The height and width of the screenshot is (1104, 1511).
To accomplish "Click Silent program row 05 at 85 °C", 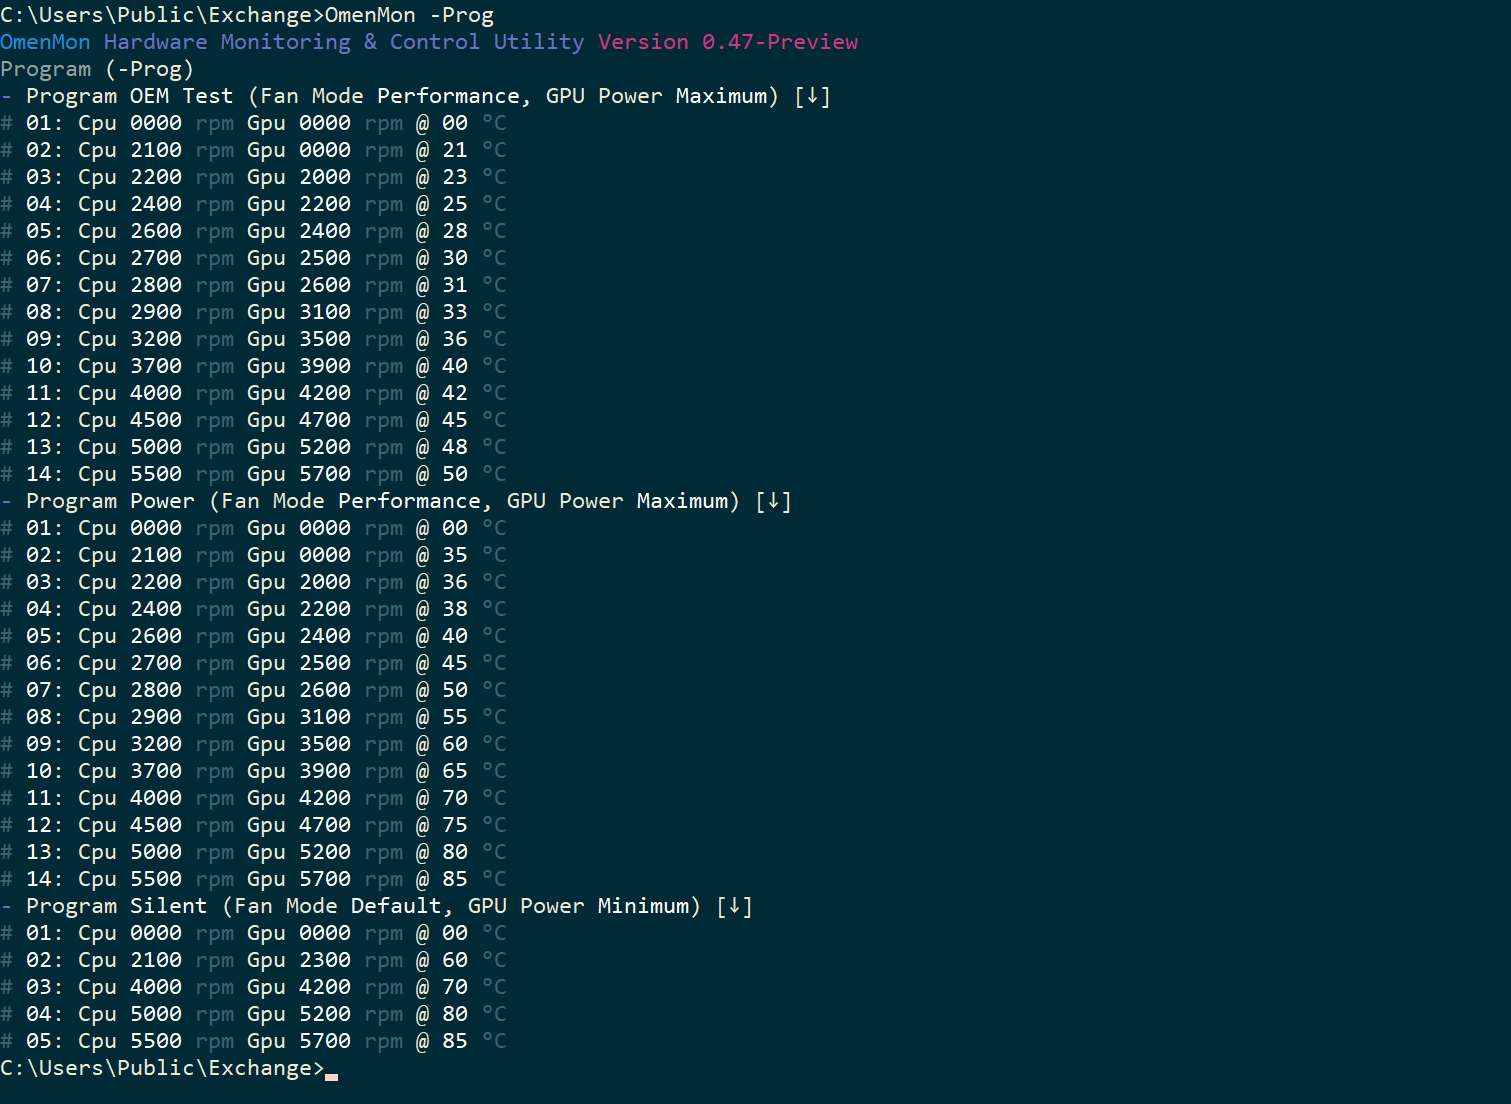I will [253, 1041].
